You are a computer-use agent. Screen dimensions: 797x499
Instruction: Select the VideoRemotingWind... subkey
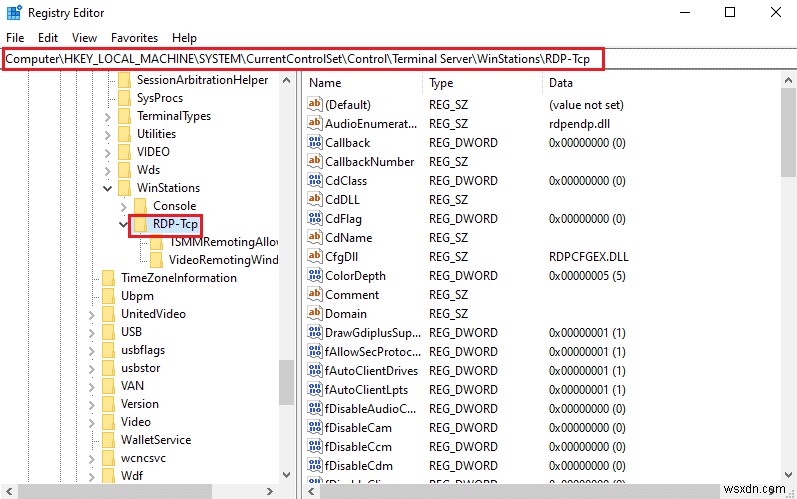tap(224, 260)
